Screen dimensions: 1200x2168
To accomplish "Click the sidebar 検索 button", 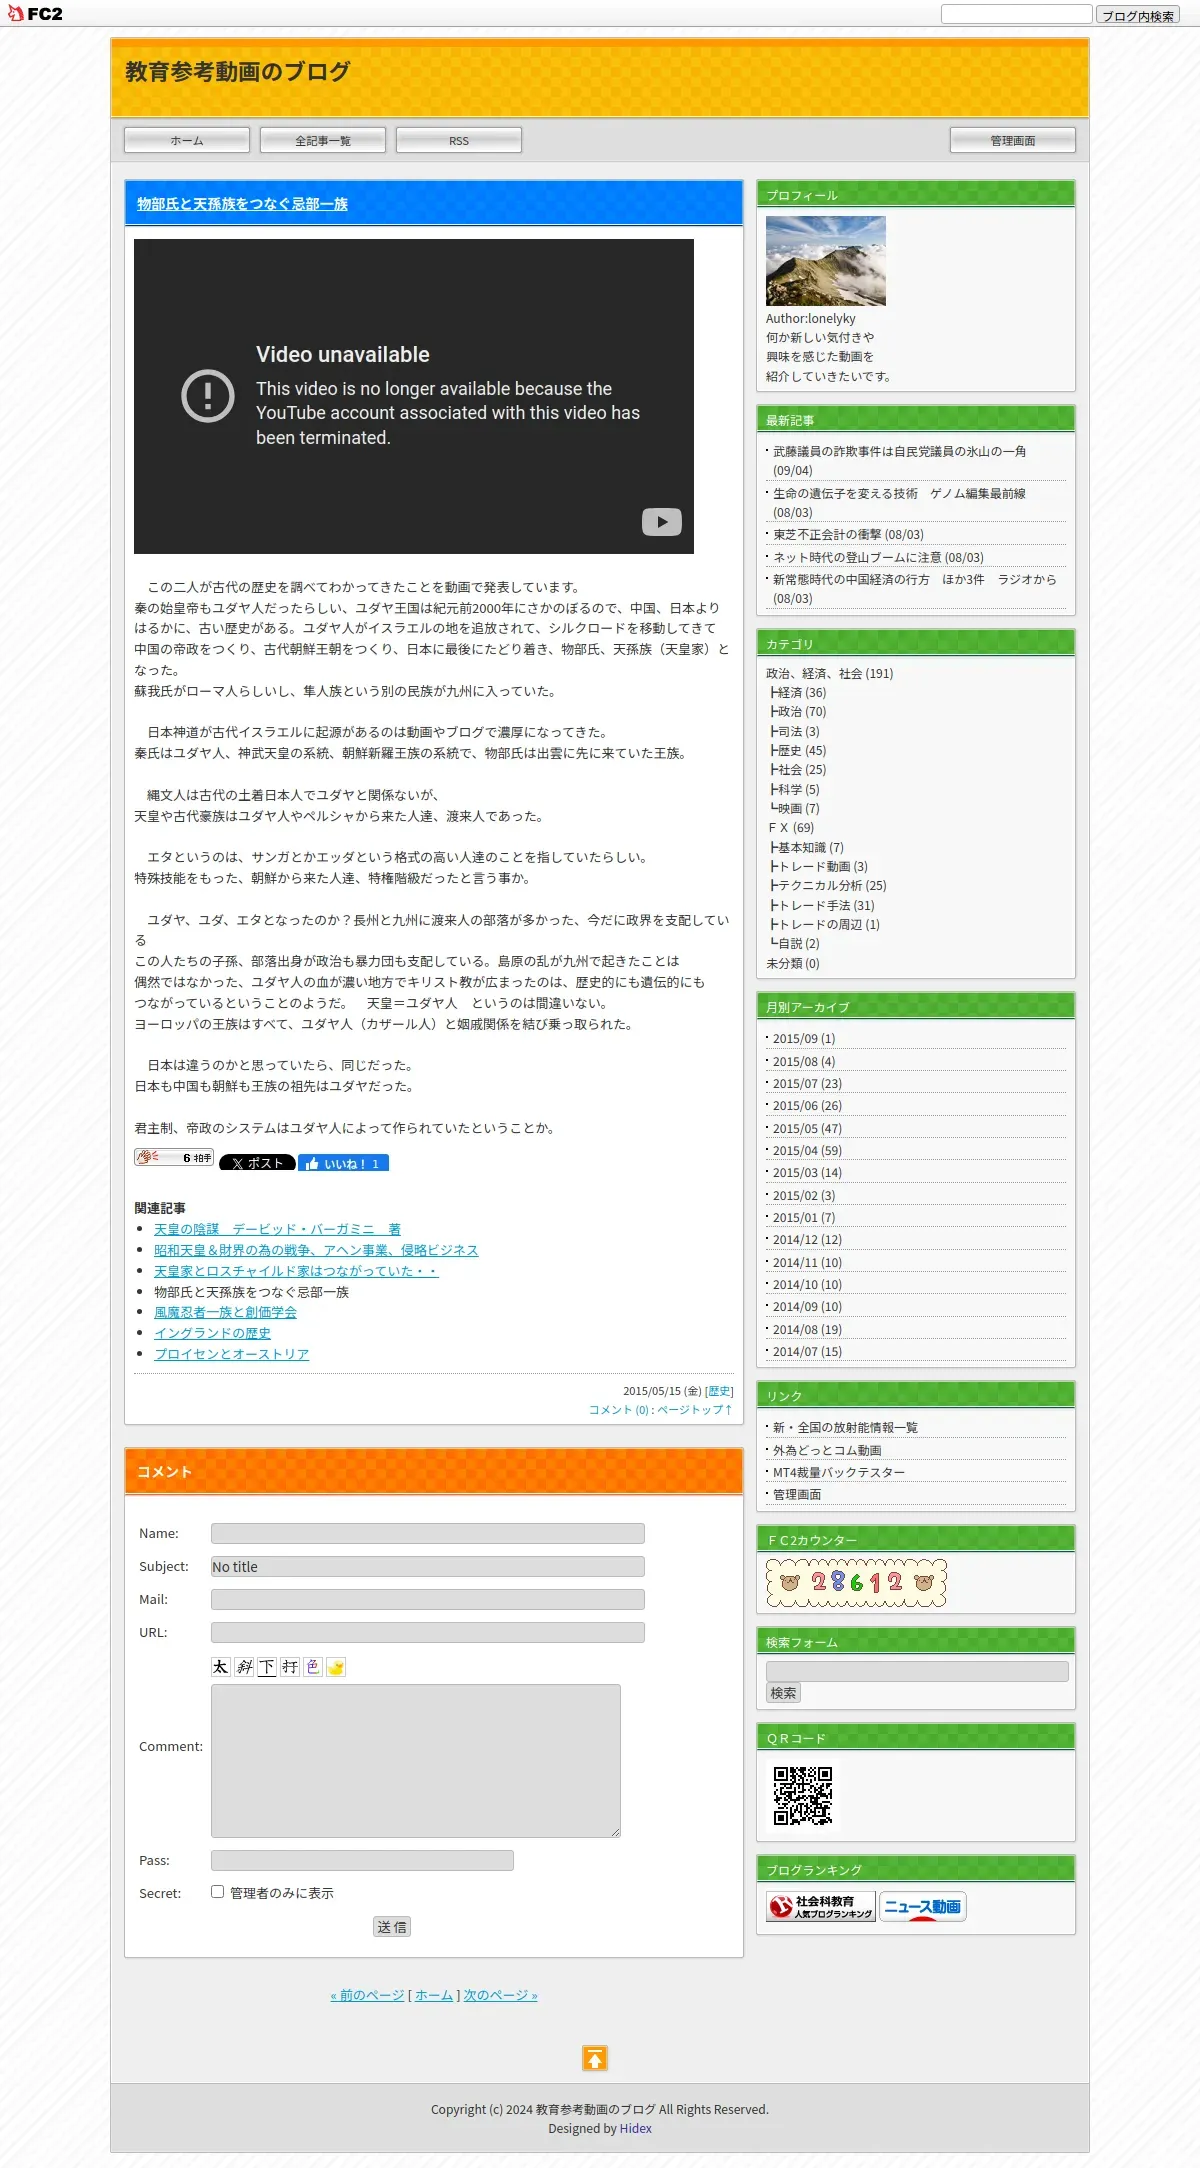I will (784, 1693).
